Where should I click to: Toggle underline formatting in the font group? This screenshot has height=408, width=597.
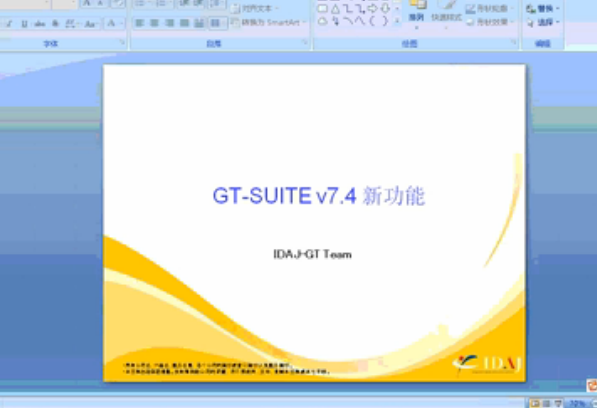pyautogui.click(x=24, y=24)
